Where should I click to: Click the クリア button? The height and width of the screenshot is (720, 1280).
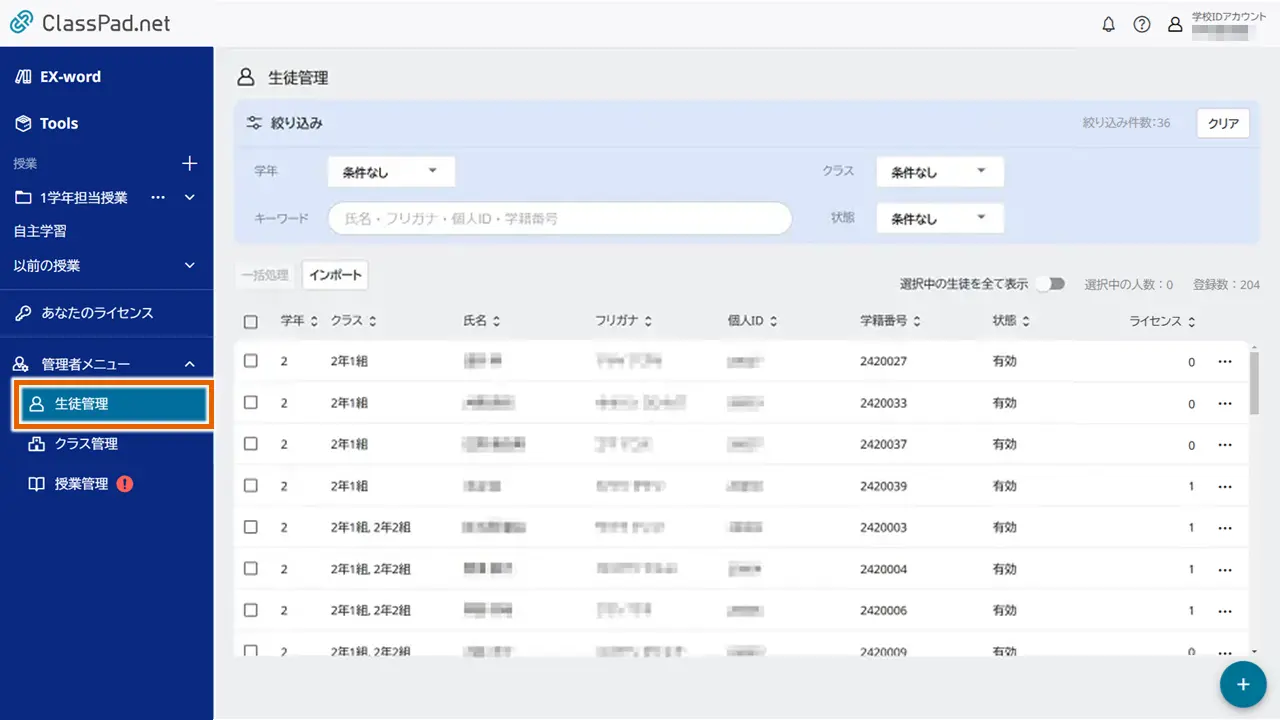pyautogui.click(x=1222, y=122)
